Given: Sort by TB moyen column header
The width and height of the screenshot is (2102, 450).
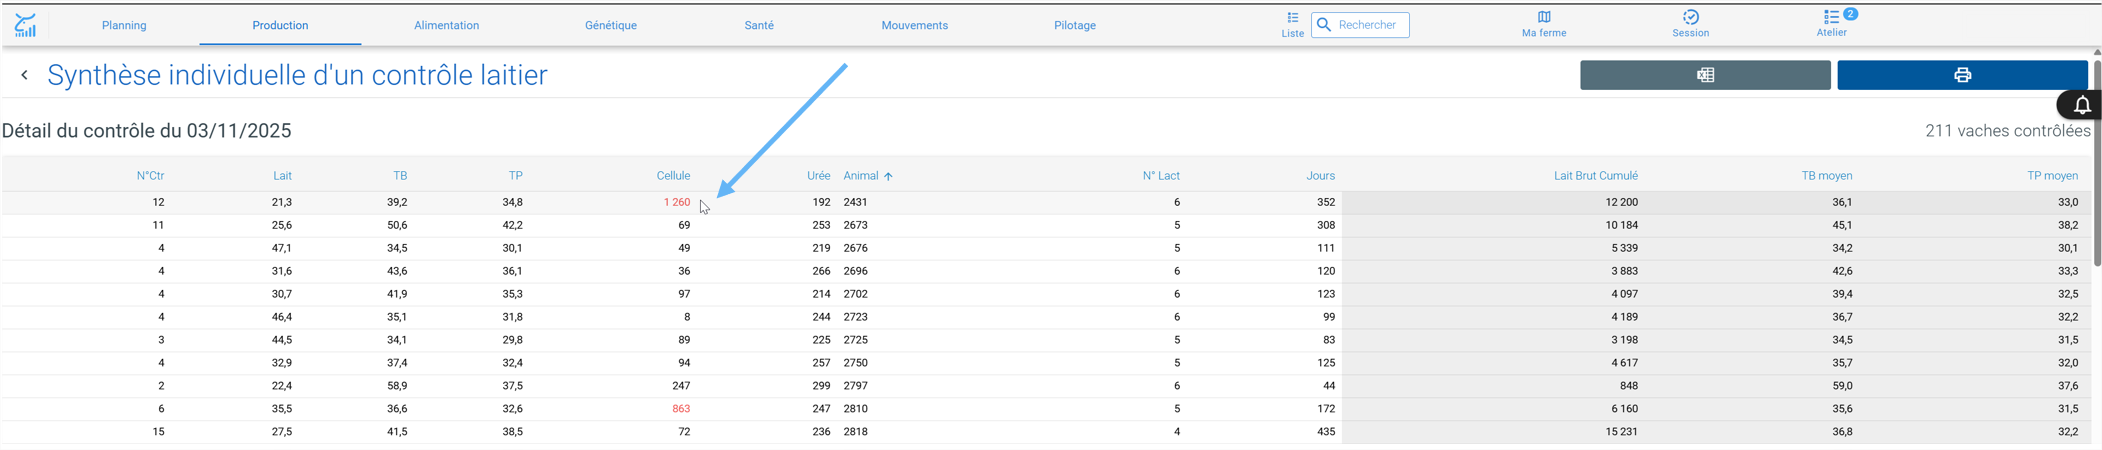Looking at the screenshot, I should tap(1827, 176).
